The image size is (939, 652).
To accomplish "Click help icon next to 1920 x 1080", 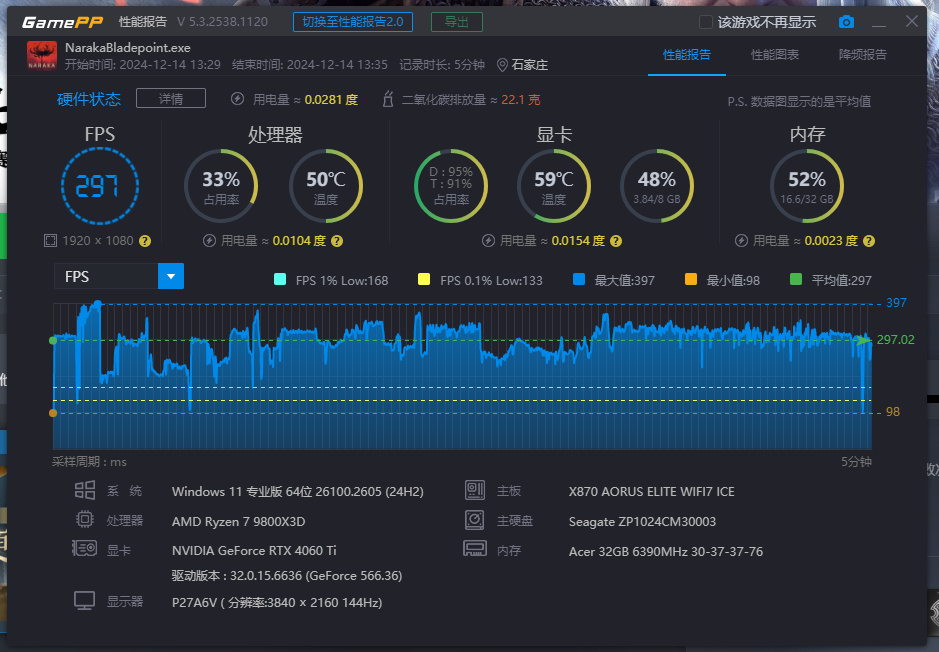I will pyautogui.click(x=145, y=241).
